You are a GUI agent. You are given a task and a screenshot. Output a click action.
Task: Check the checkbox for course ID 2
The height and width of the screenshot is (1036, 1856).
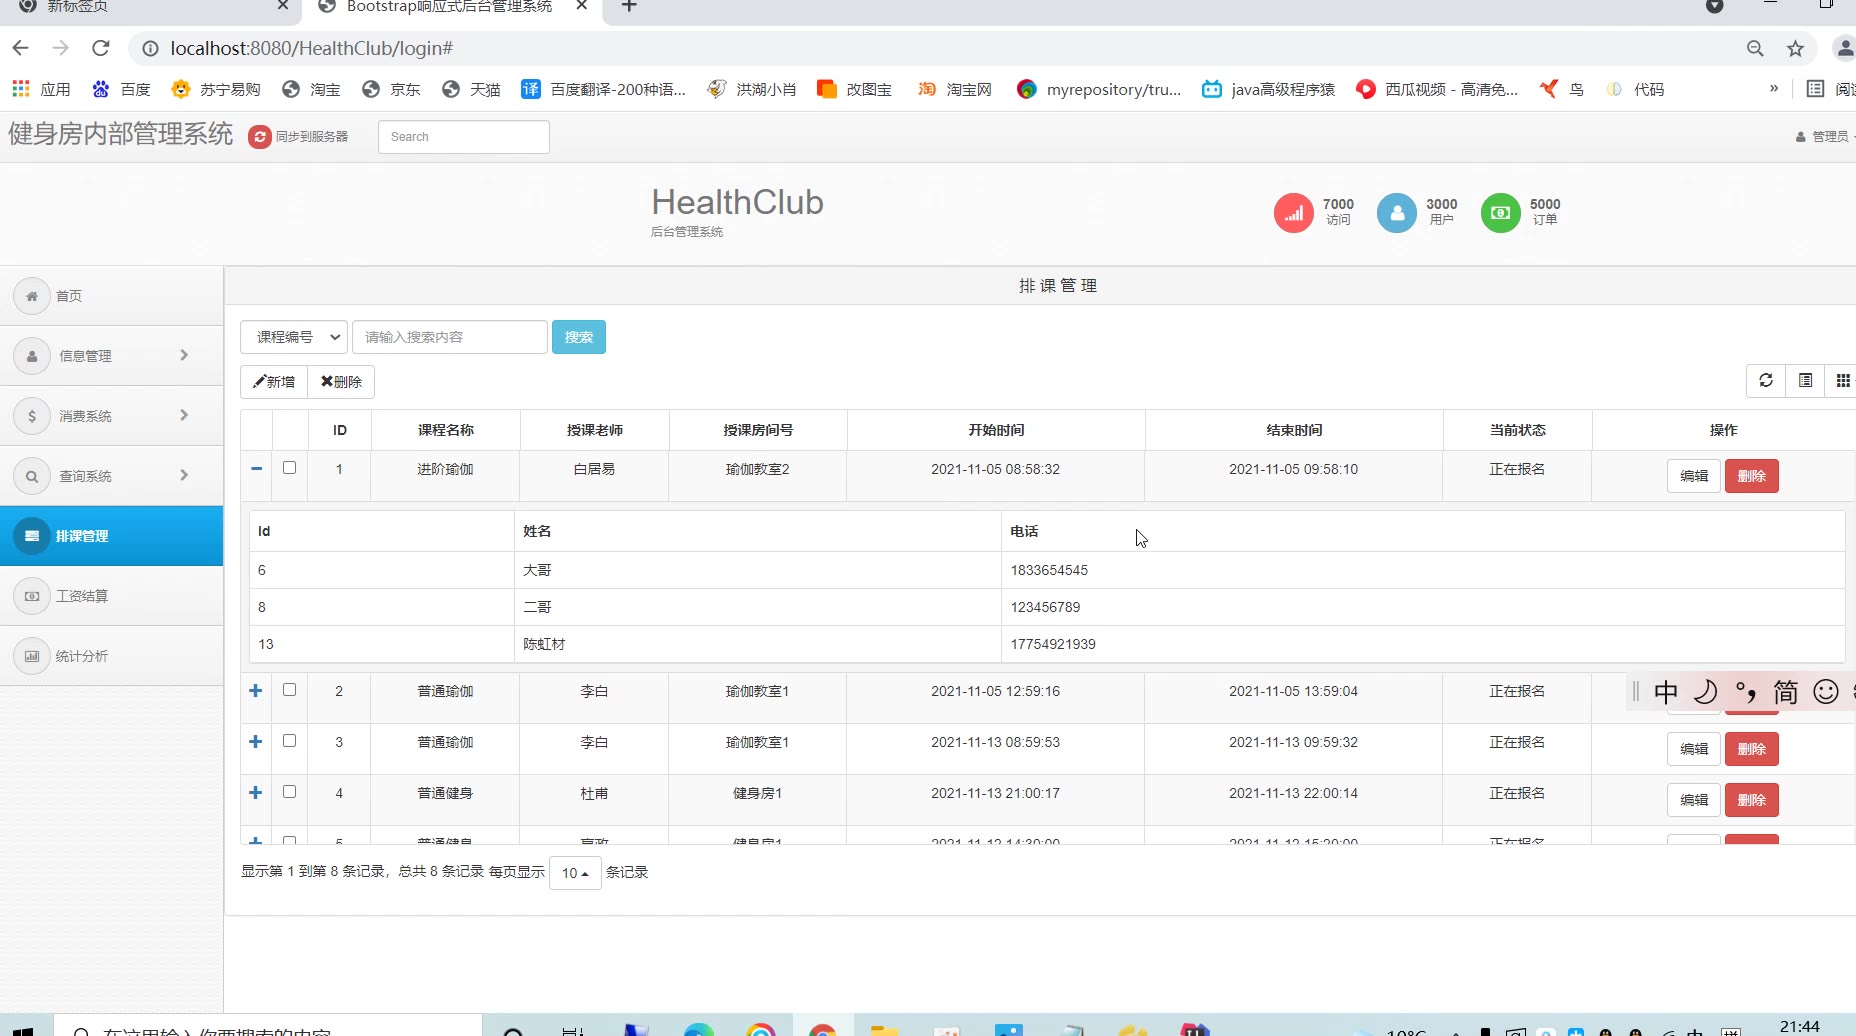tap(290, 690)
